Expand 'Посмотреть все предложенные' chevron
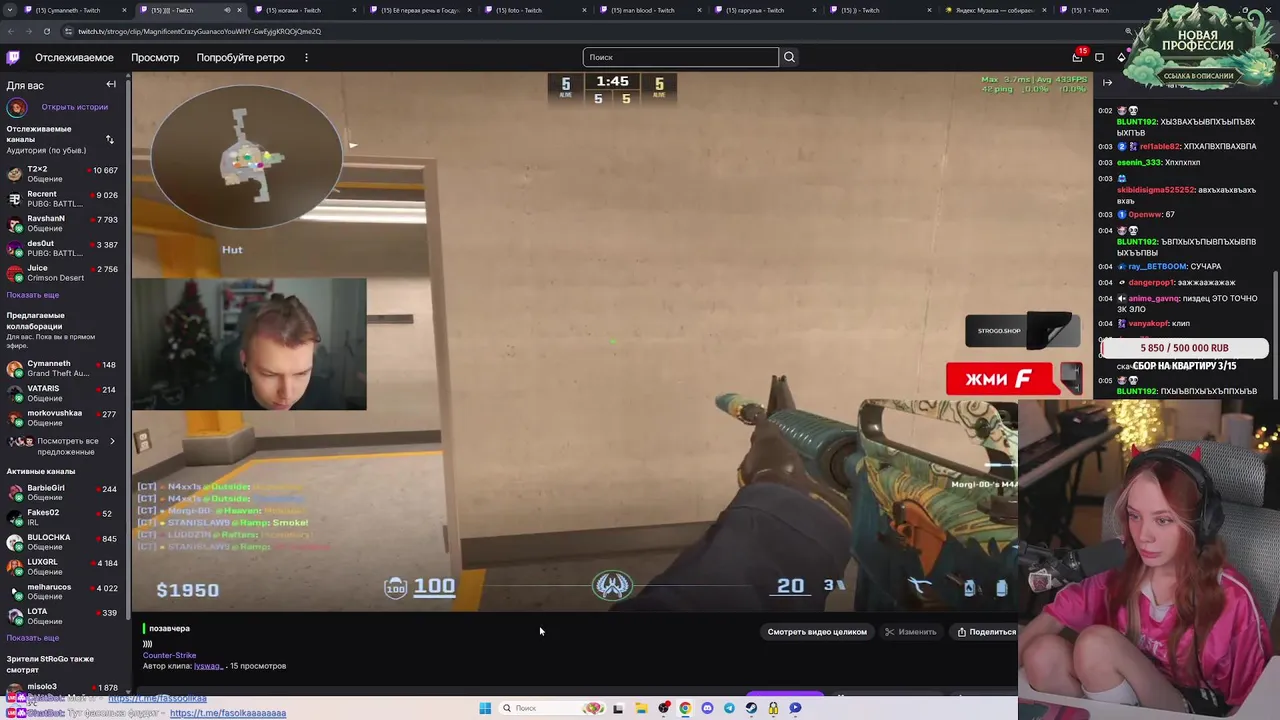1280x720 pixels. pos(112,441)
